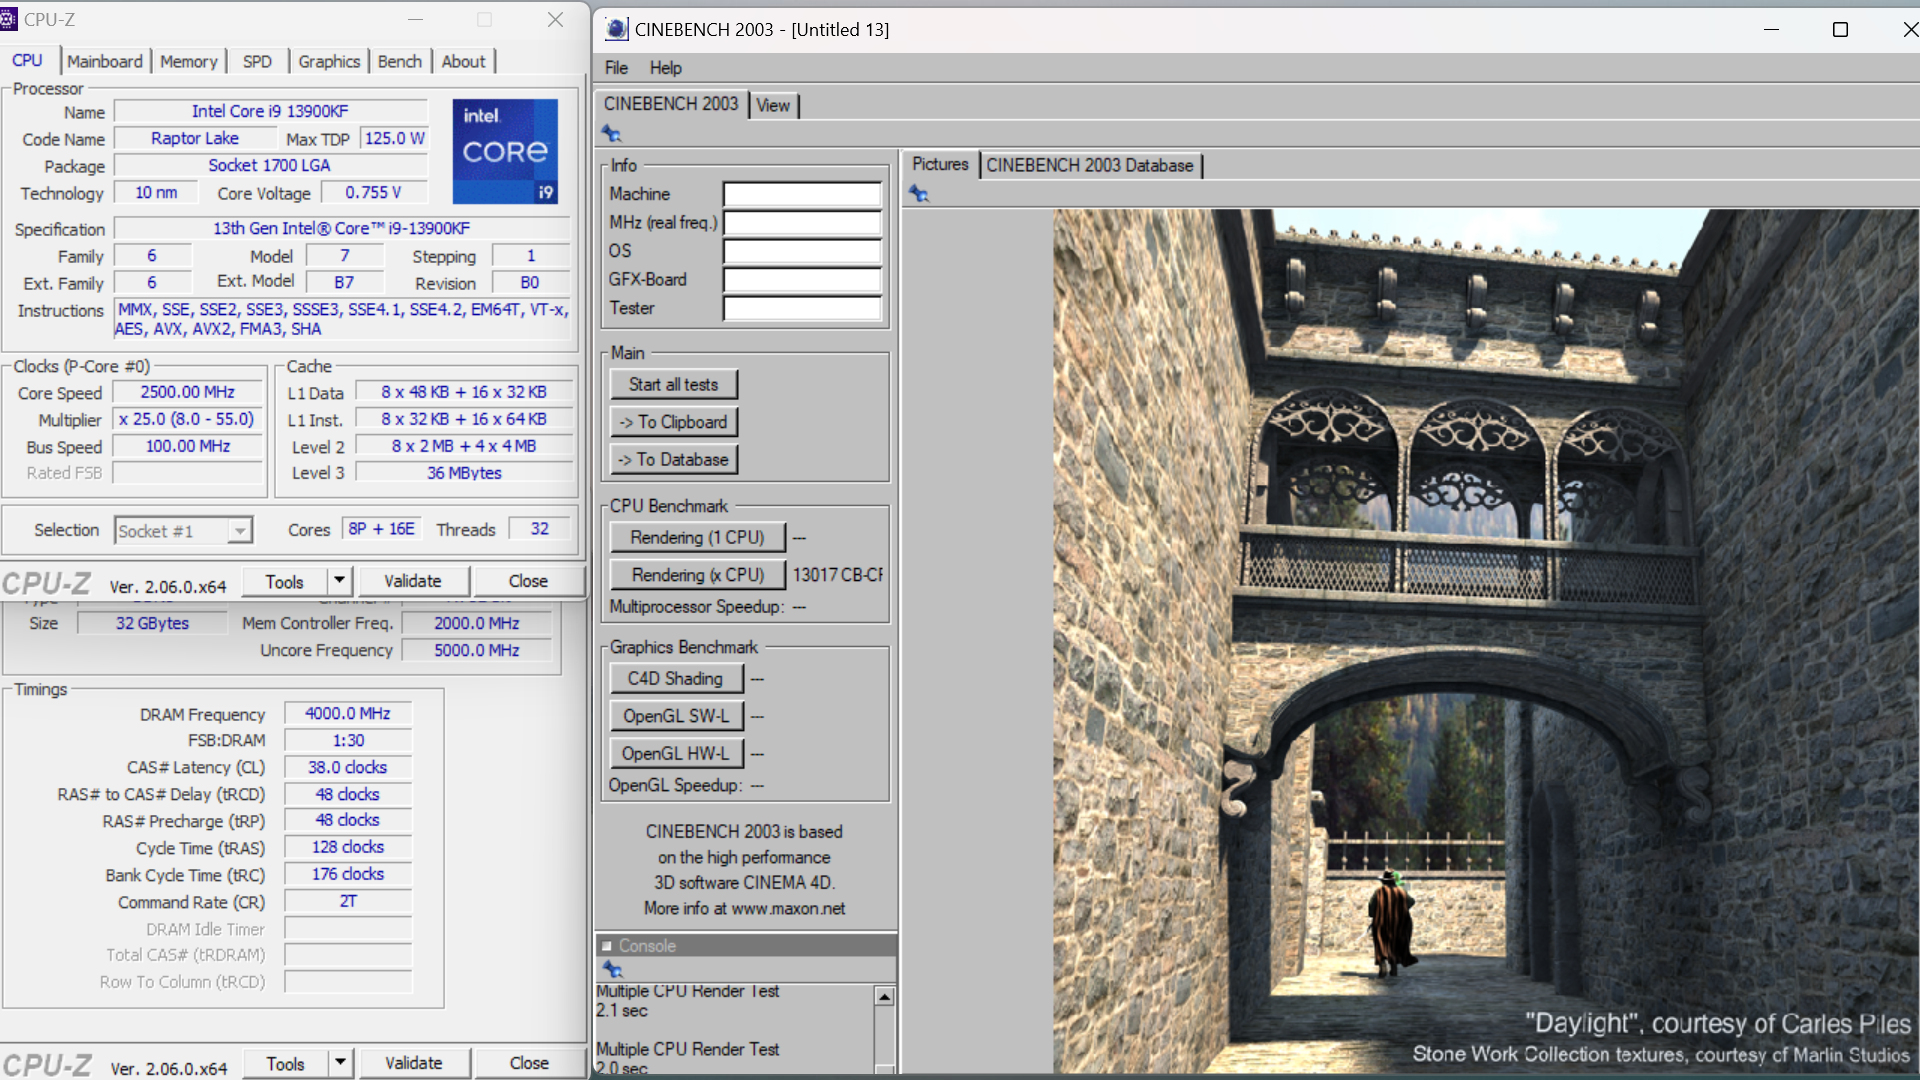This screenshot has width=1920, height=1080.
Task: Run the OpenGL HW-L test
Action: click(676, 754)
